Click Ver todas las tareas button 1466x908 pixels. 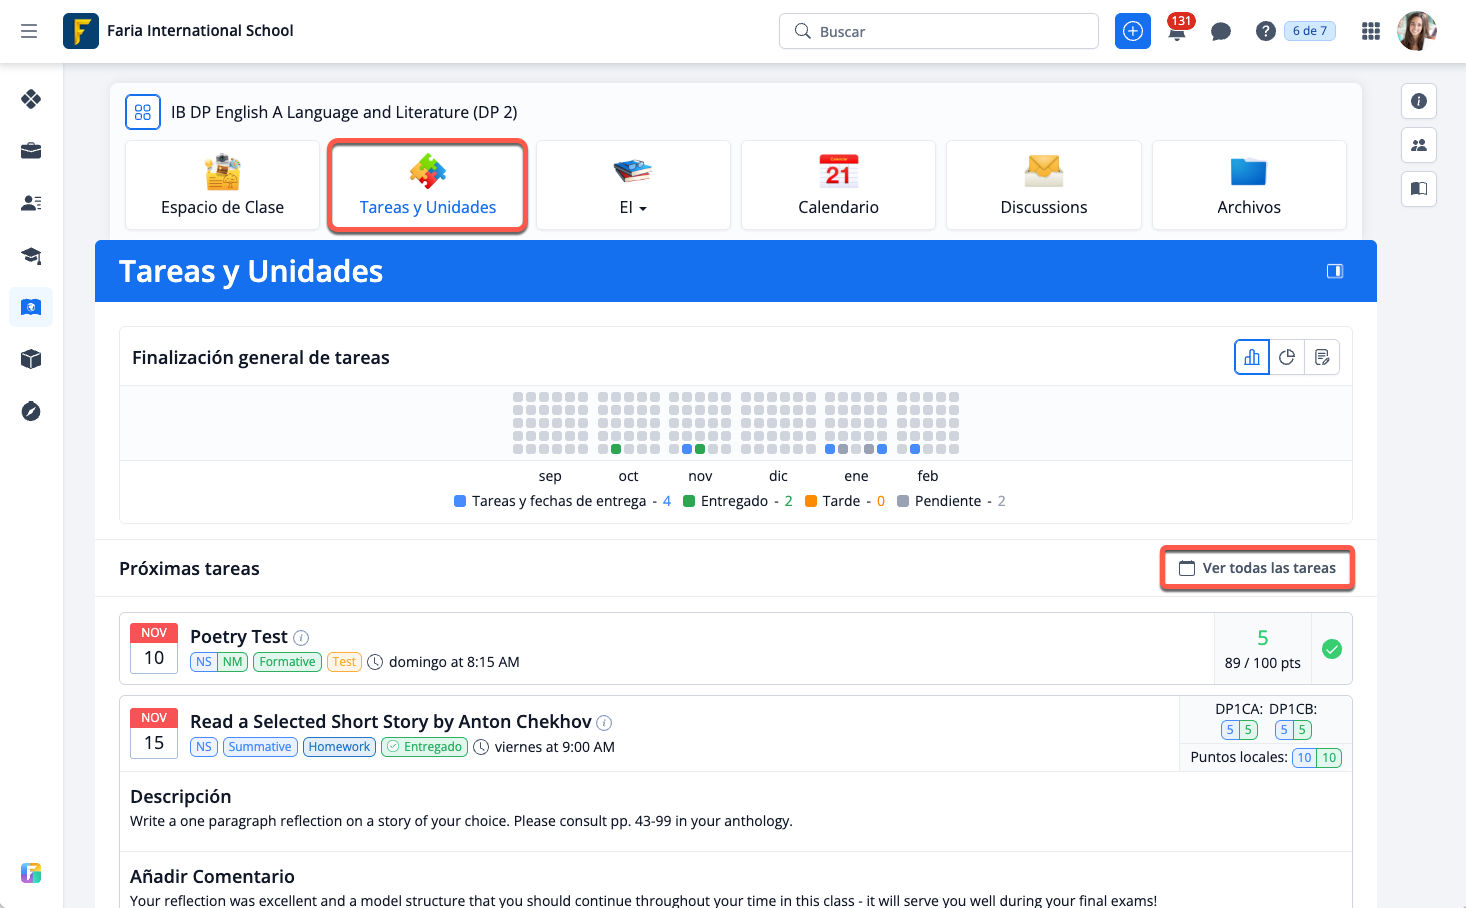pos(1256,568)
